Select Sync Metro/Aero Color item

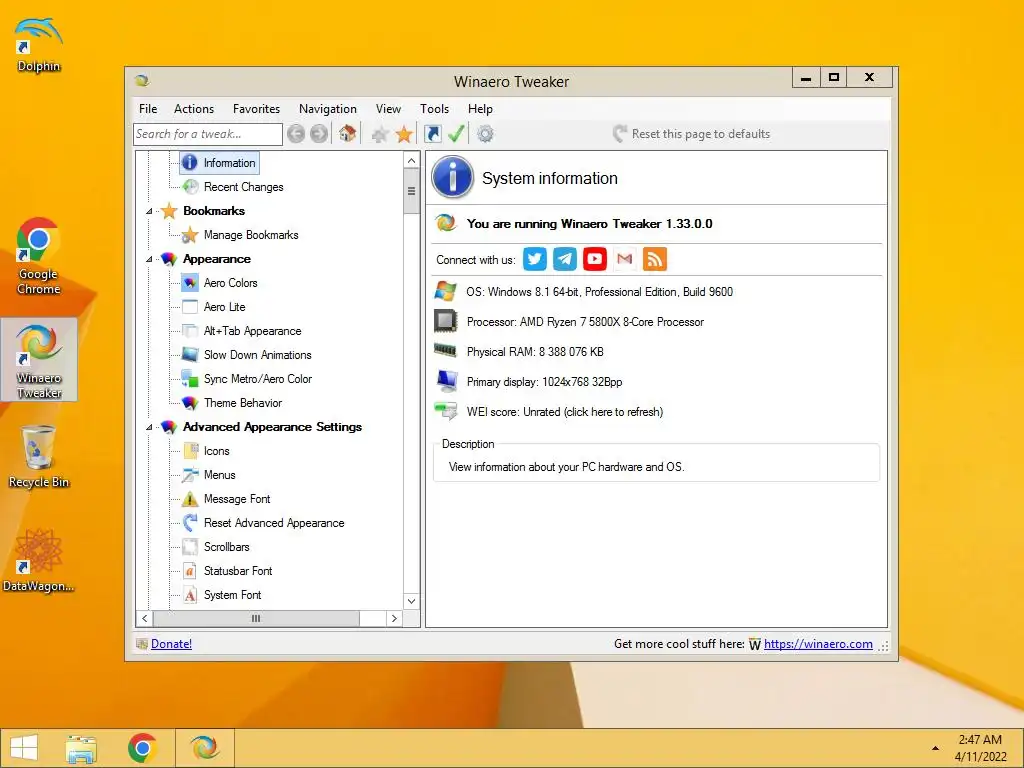coord(257,379)
